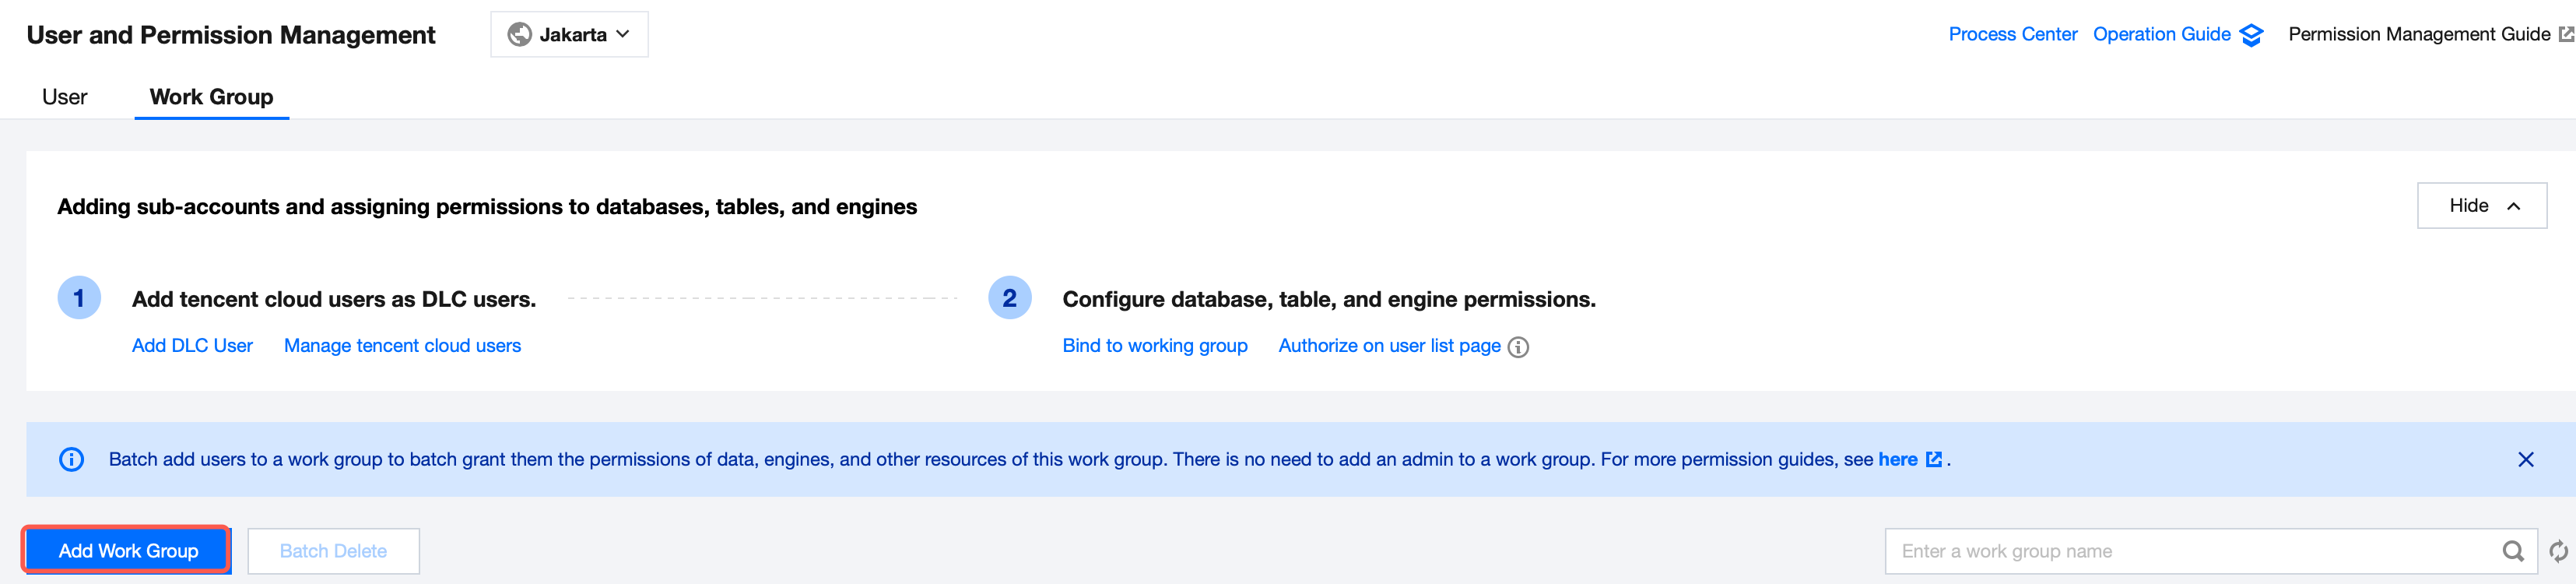The height and width of the screenshot is (584, 2576).
Task: Refresh the work group list
Action: coord(2558,551)
